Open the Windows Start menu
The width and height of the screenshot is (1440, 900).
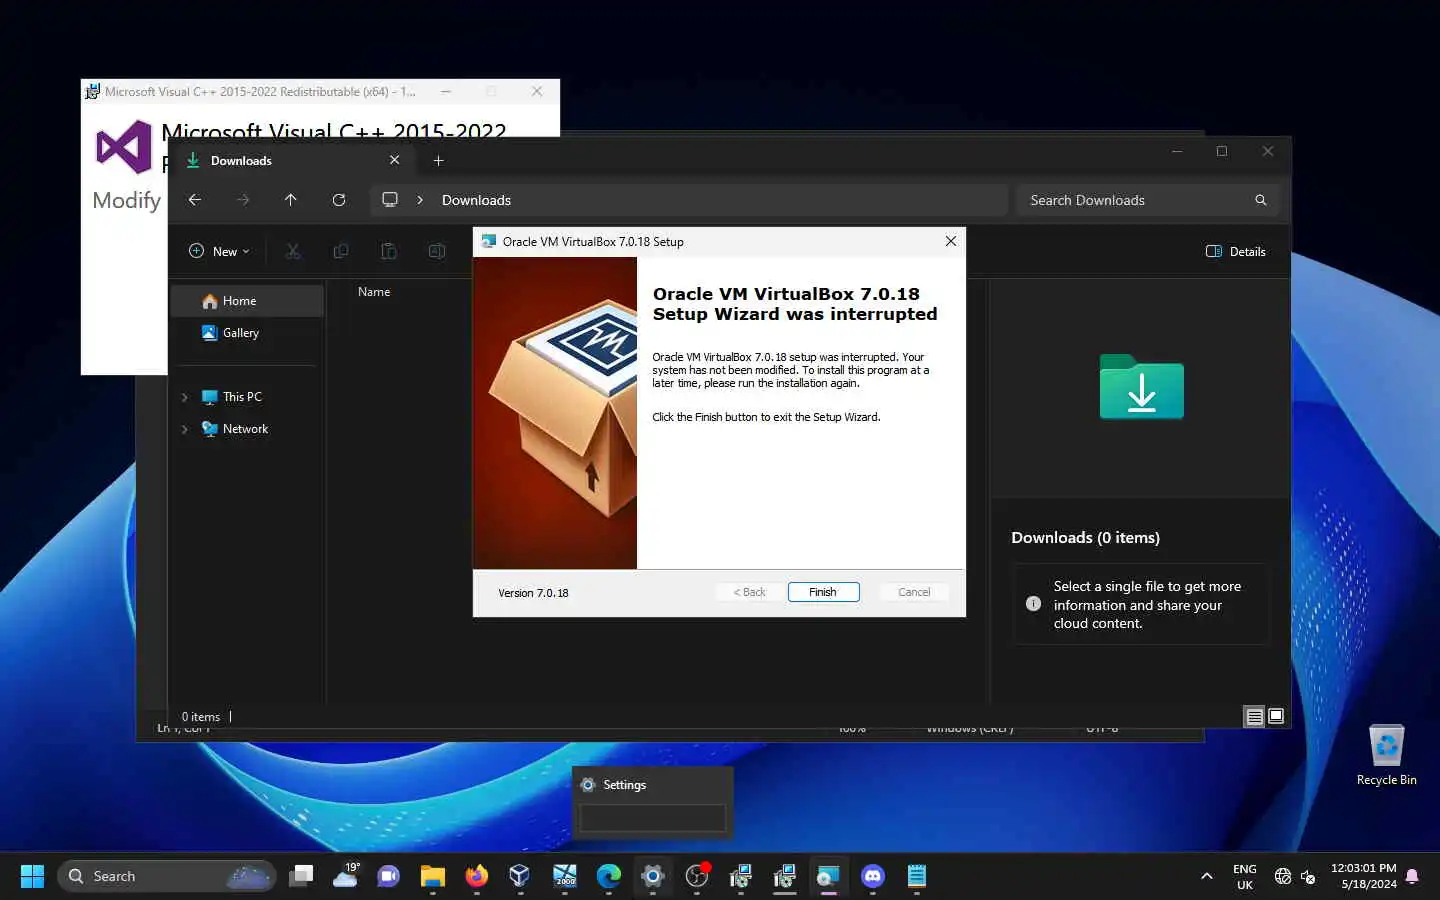coord(32,876)
